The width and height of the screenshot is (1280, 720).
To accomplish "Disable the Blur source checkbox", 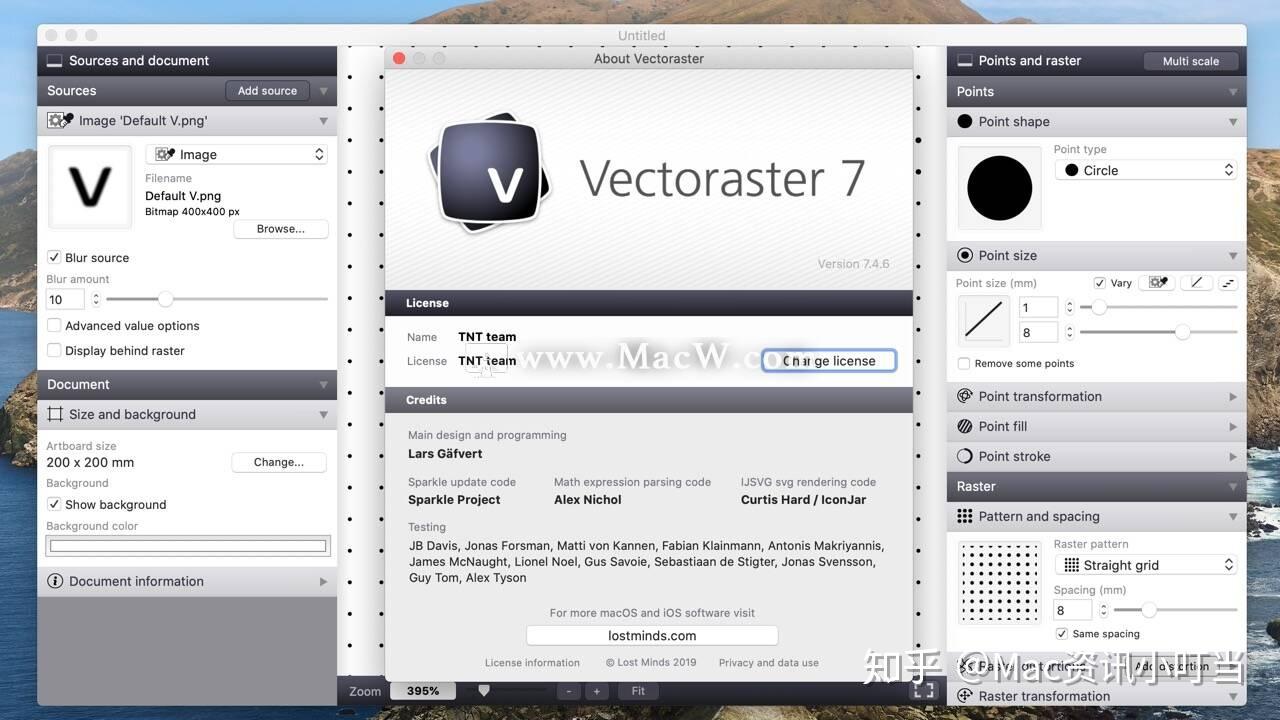I will (x=53, y=257).
